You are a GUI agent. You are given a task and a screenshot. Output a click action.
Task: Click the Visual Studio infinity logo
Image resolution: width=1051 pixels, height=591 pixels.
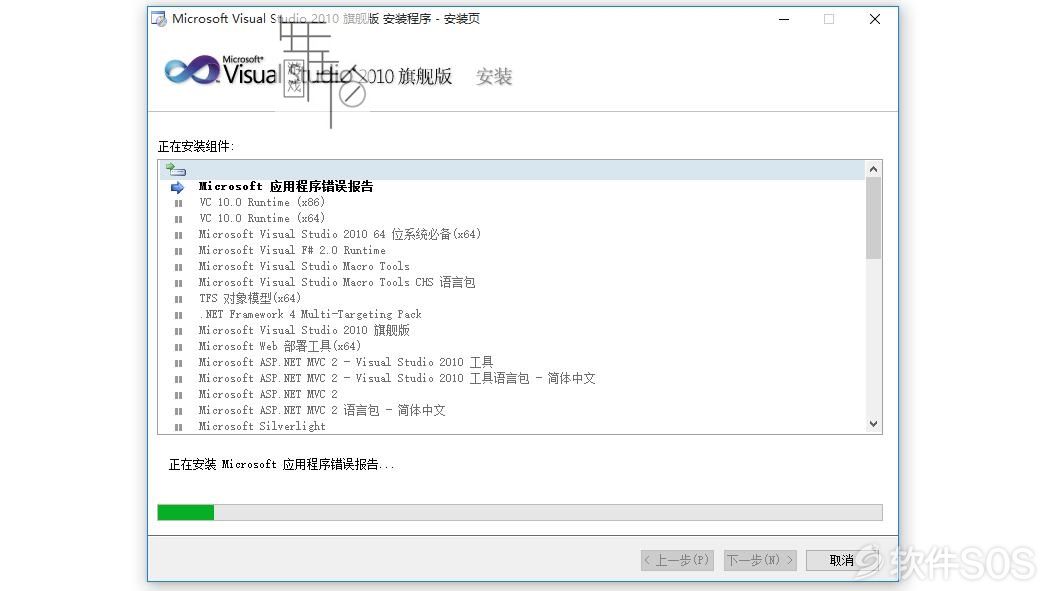tap(192, 70)
